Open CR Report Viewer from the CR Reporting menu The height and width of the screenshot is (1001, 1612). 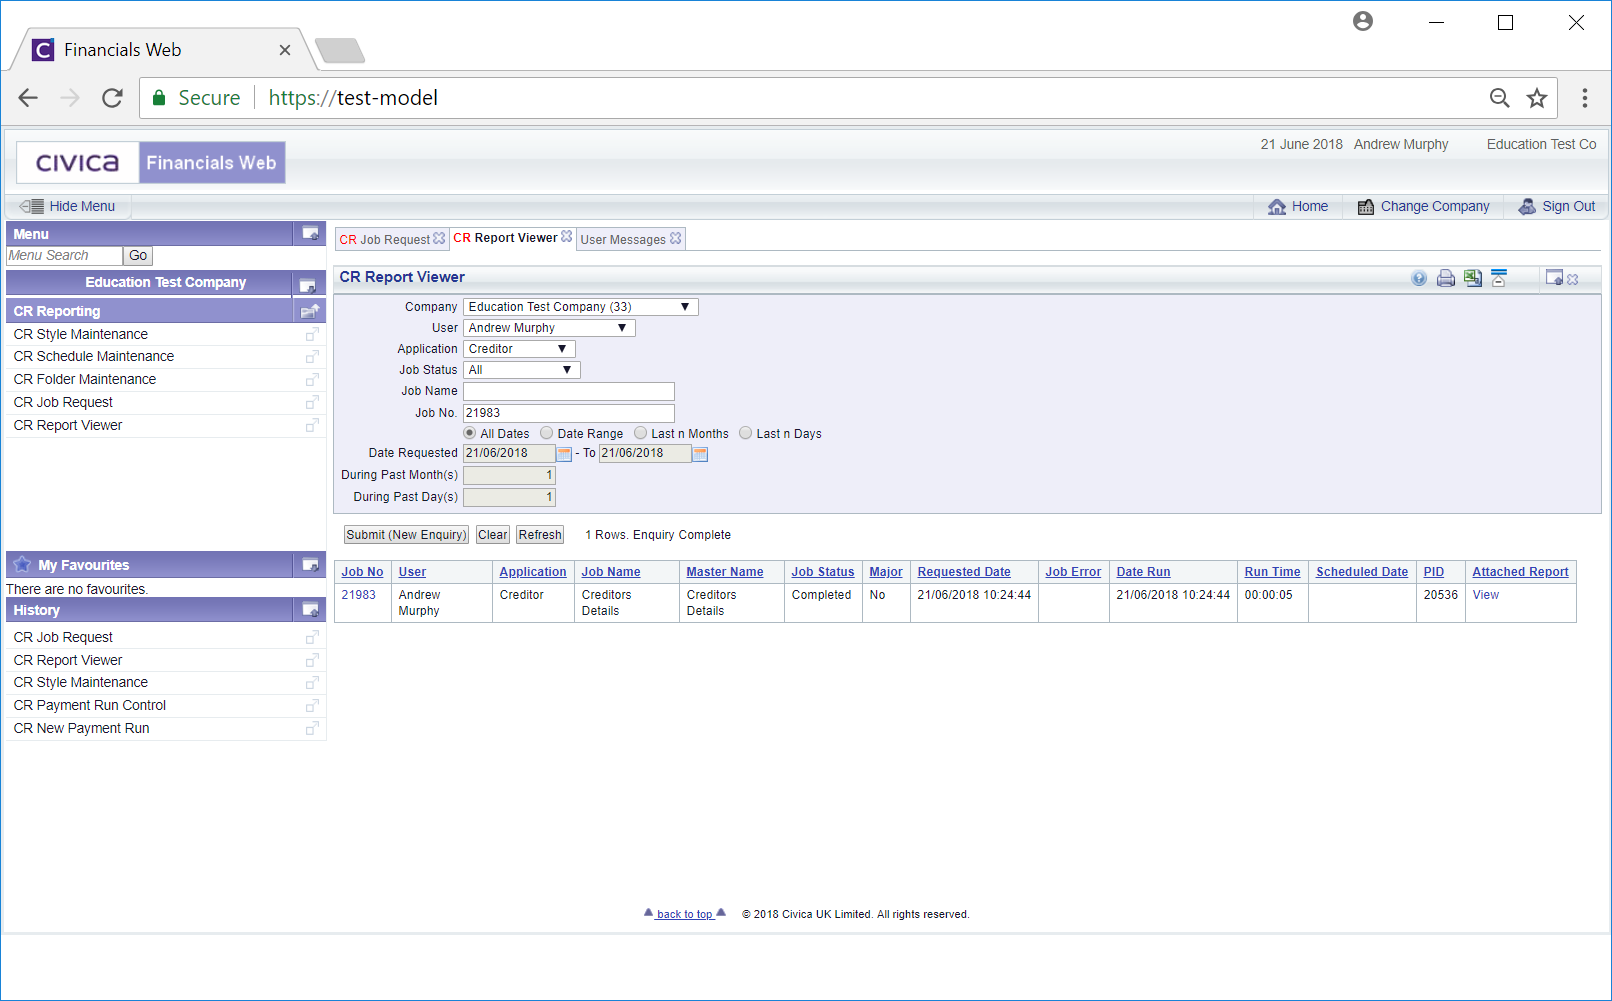coord(68,425)
